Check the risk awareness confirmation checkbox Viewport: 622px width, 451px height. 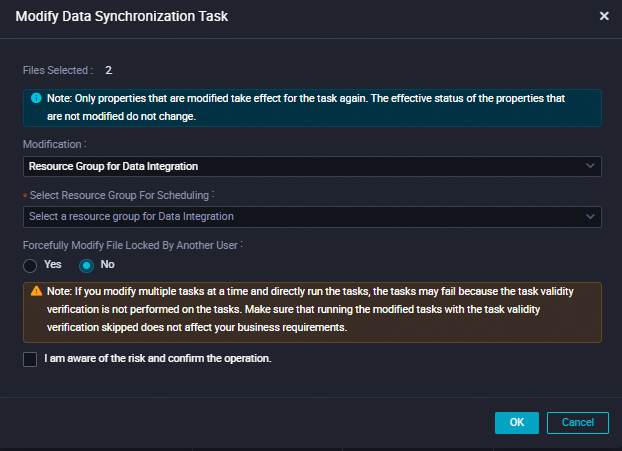[30, 359]
